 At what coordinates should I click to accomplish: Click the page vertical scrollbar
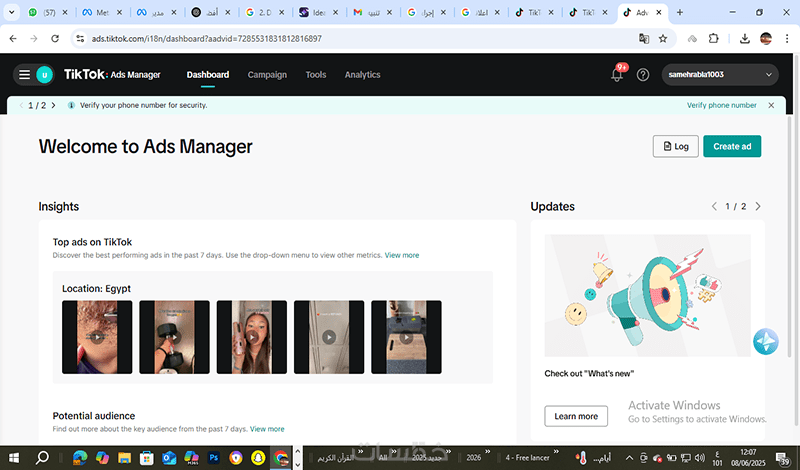[789, 237]
